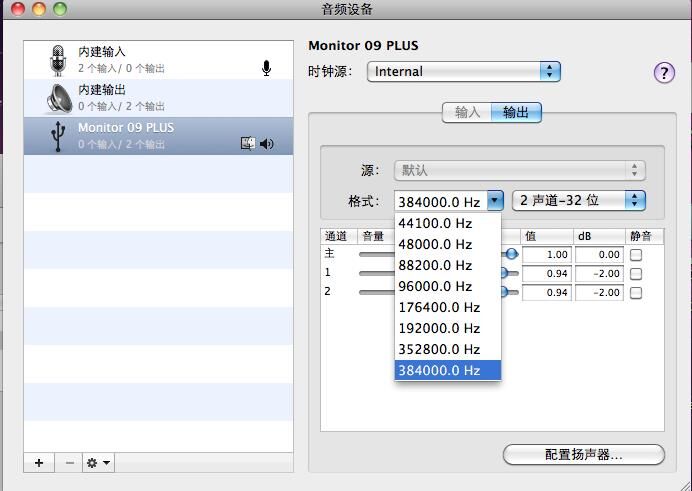Choose 192000.0 Hz sample rate option
The width and height of the screenshot is (692, 491).
click(x=438, y=328)
